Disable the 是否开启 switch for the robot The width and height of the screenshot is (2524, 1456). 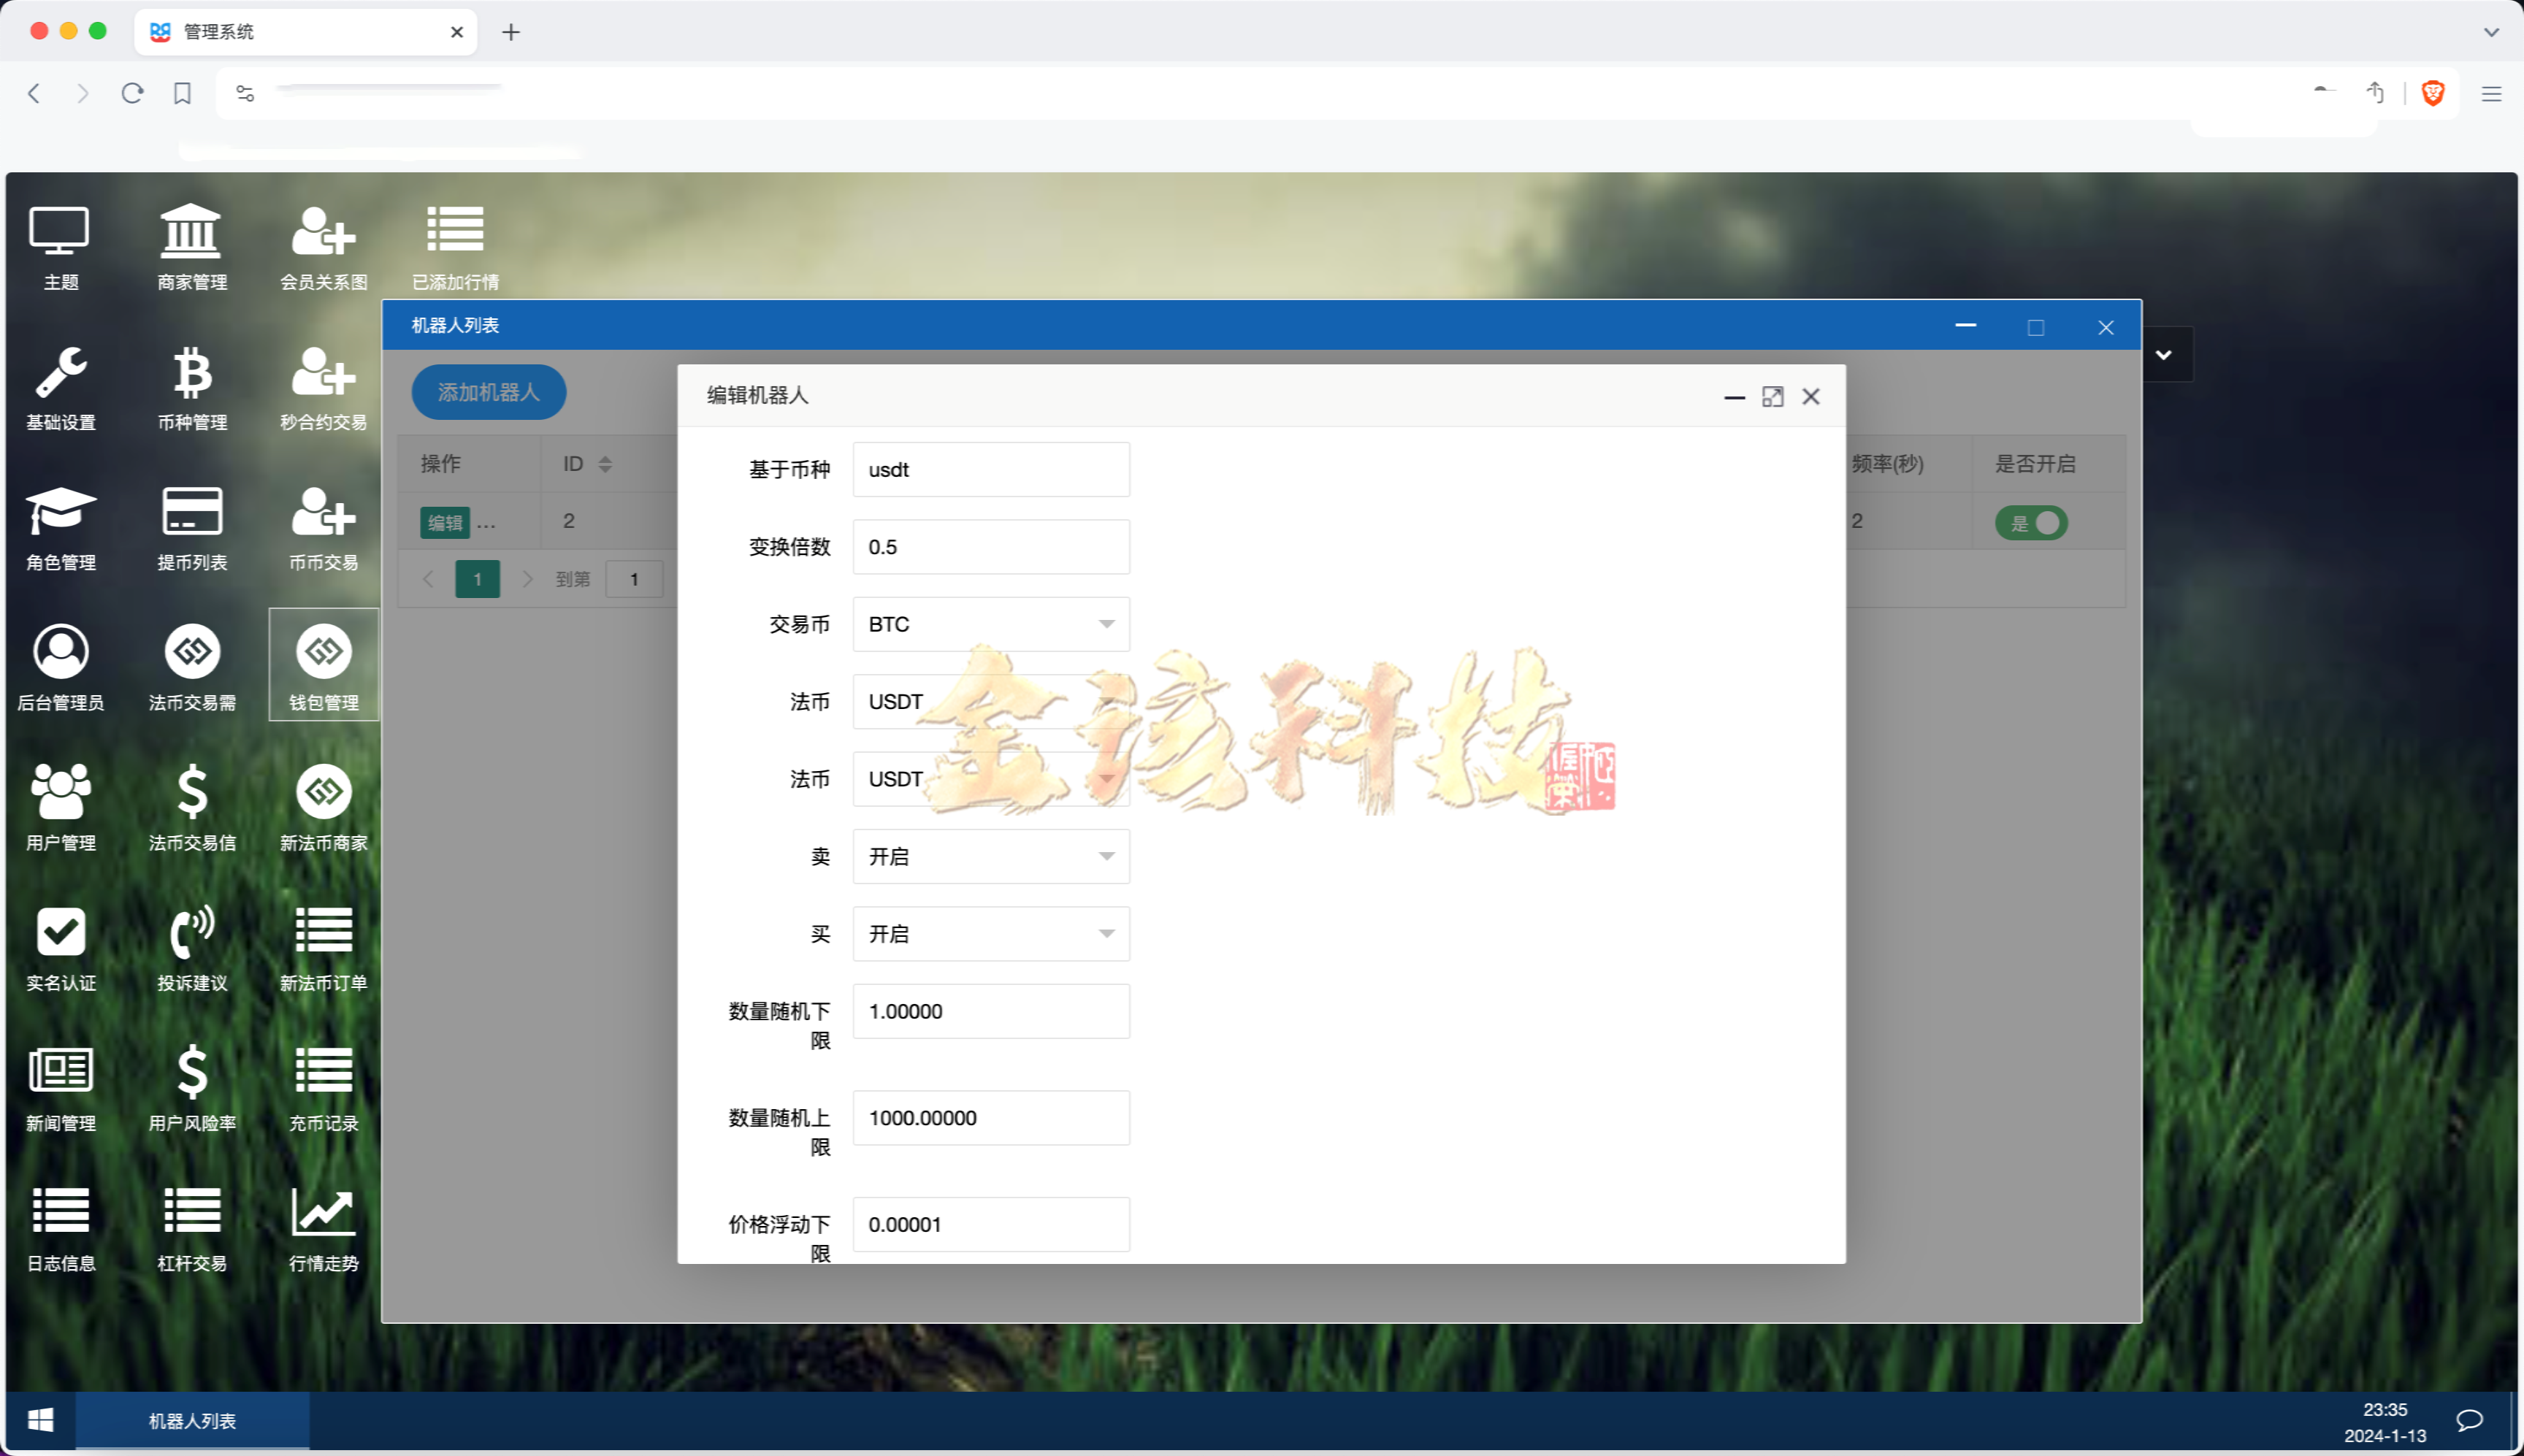click(2031, 521)
